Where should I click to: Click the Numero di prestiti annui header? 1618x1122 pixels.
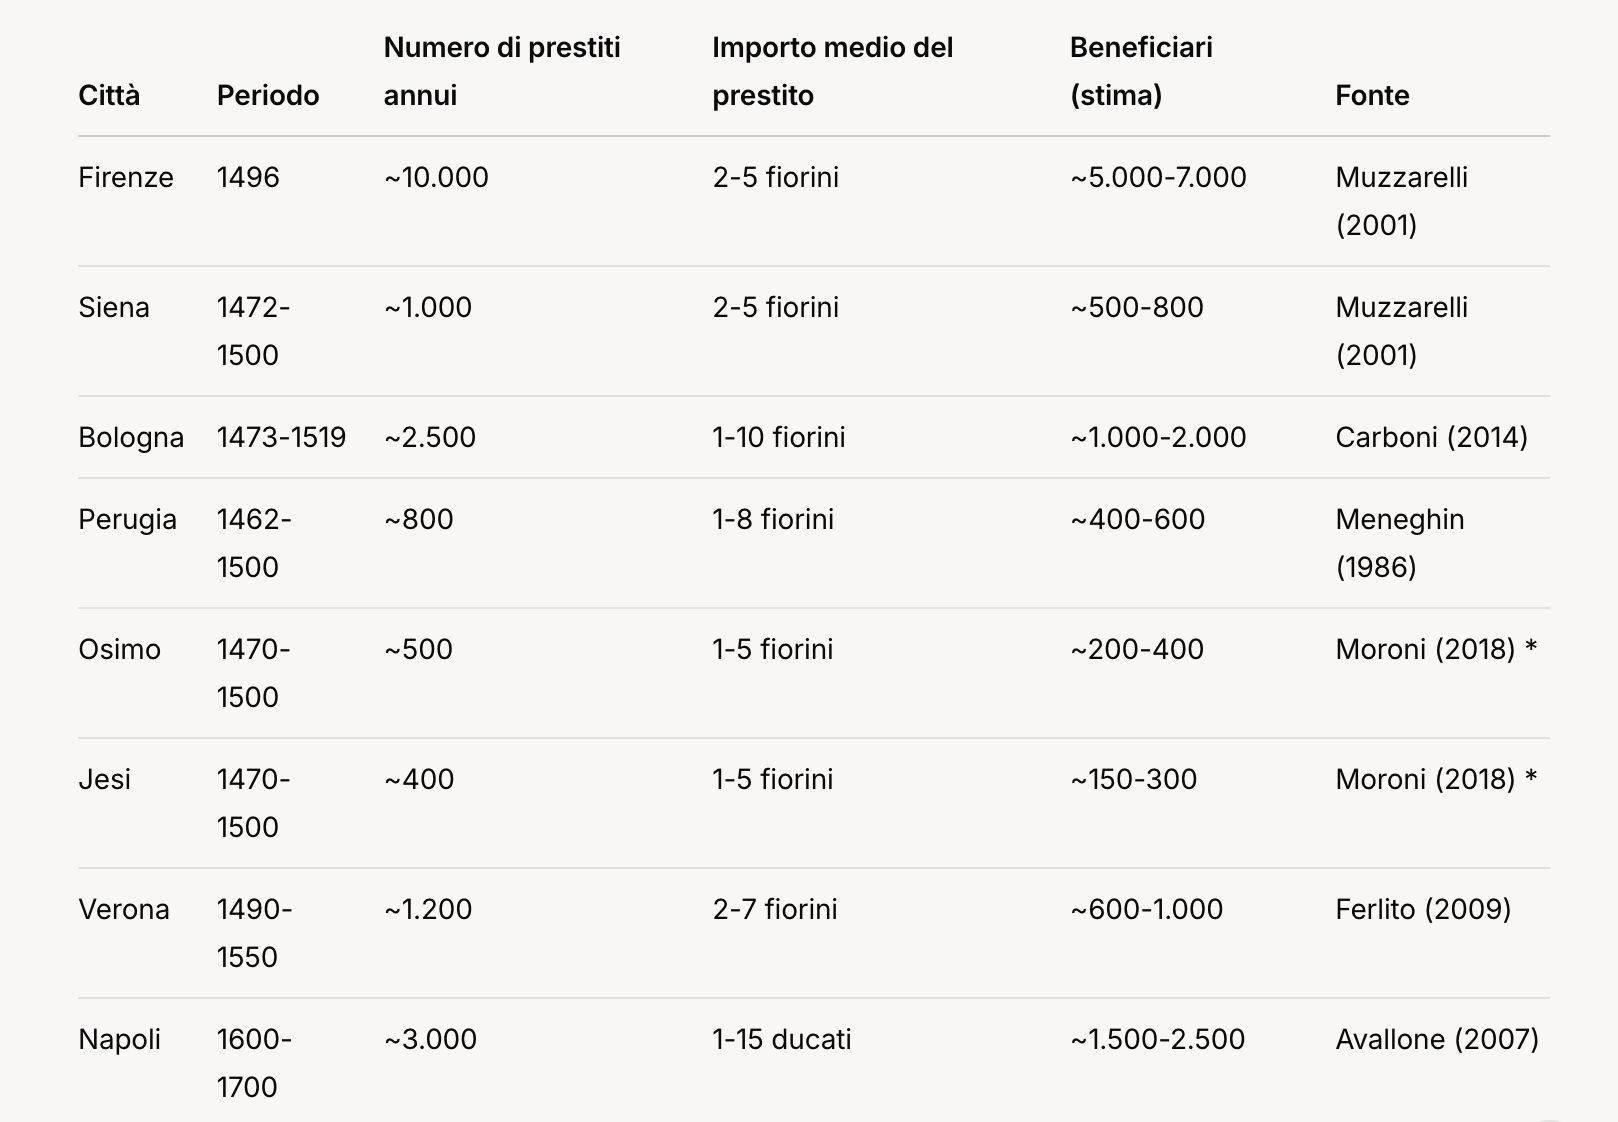point(502,71)
